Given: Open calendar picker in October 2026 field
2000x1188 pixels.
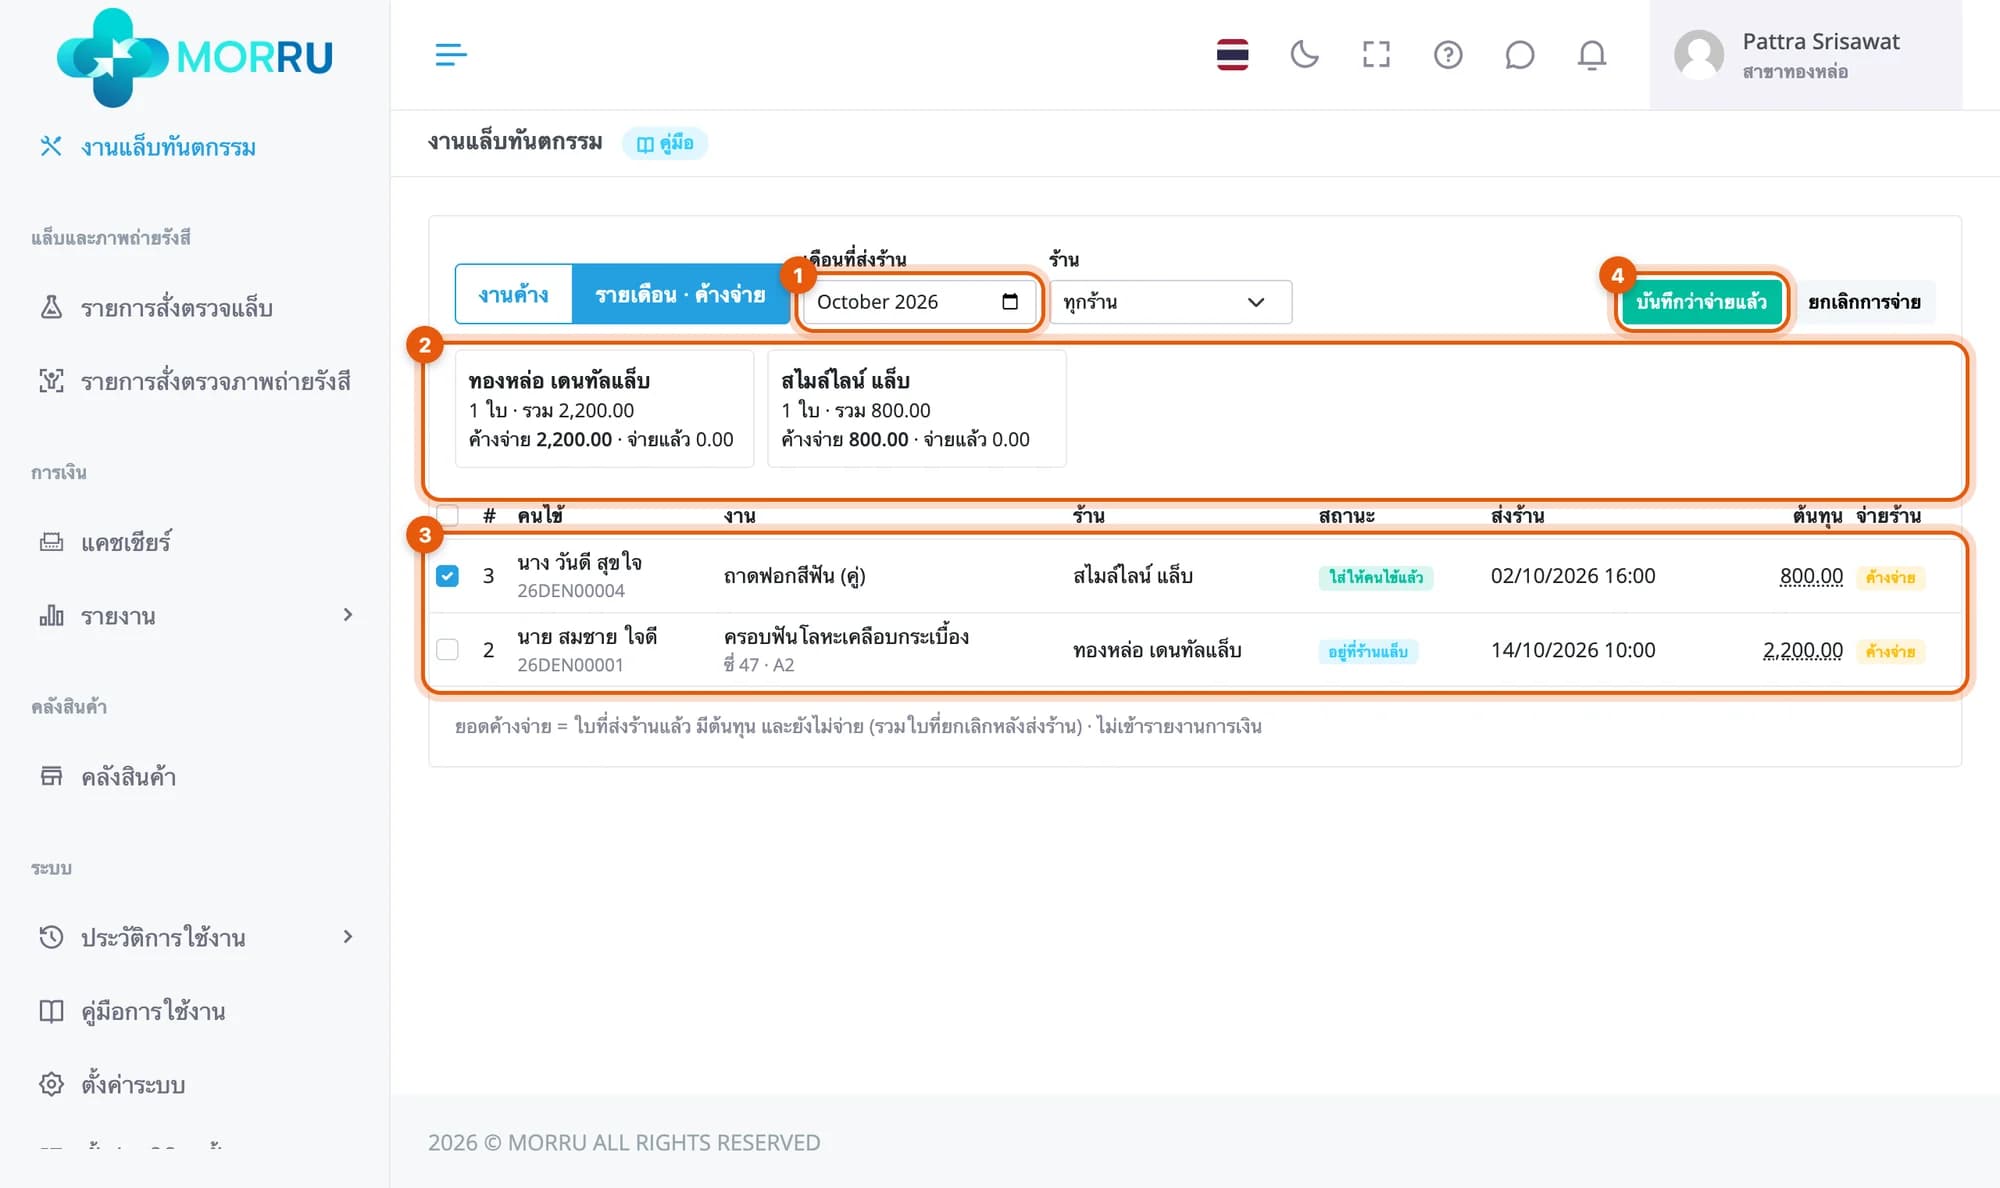Looking at the screenshot, I should (x=1010, y=302).
